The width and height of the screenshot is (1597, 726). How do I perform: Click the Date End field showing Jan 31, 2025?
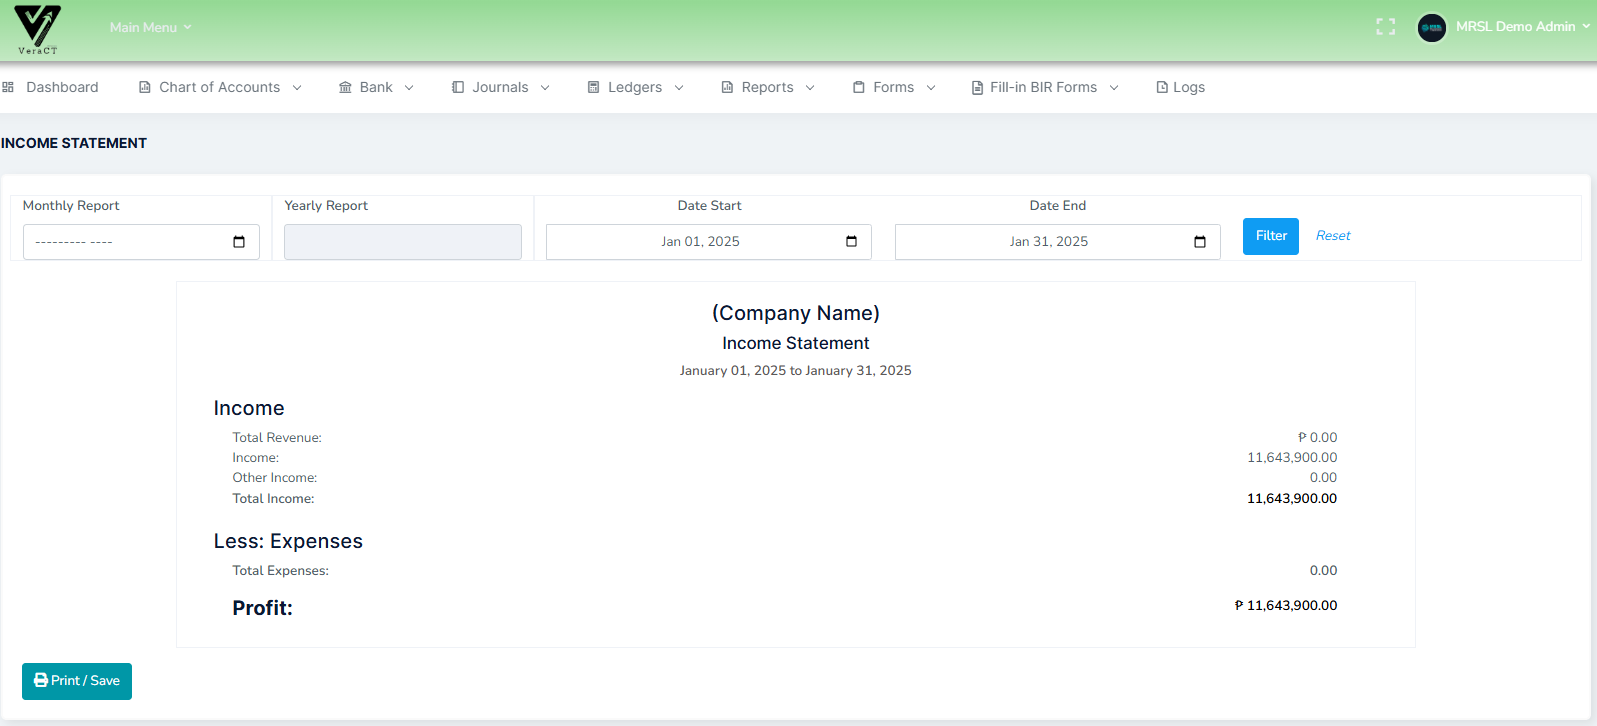click(x=1058, y=241)
